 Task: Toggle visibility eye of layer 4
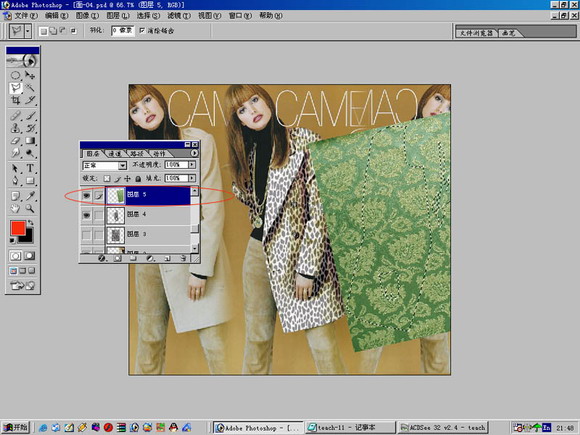(87, 215)
